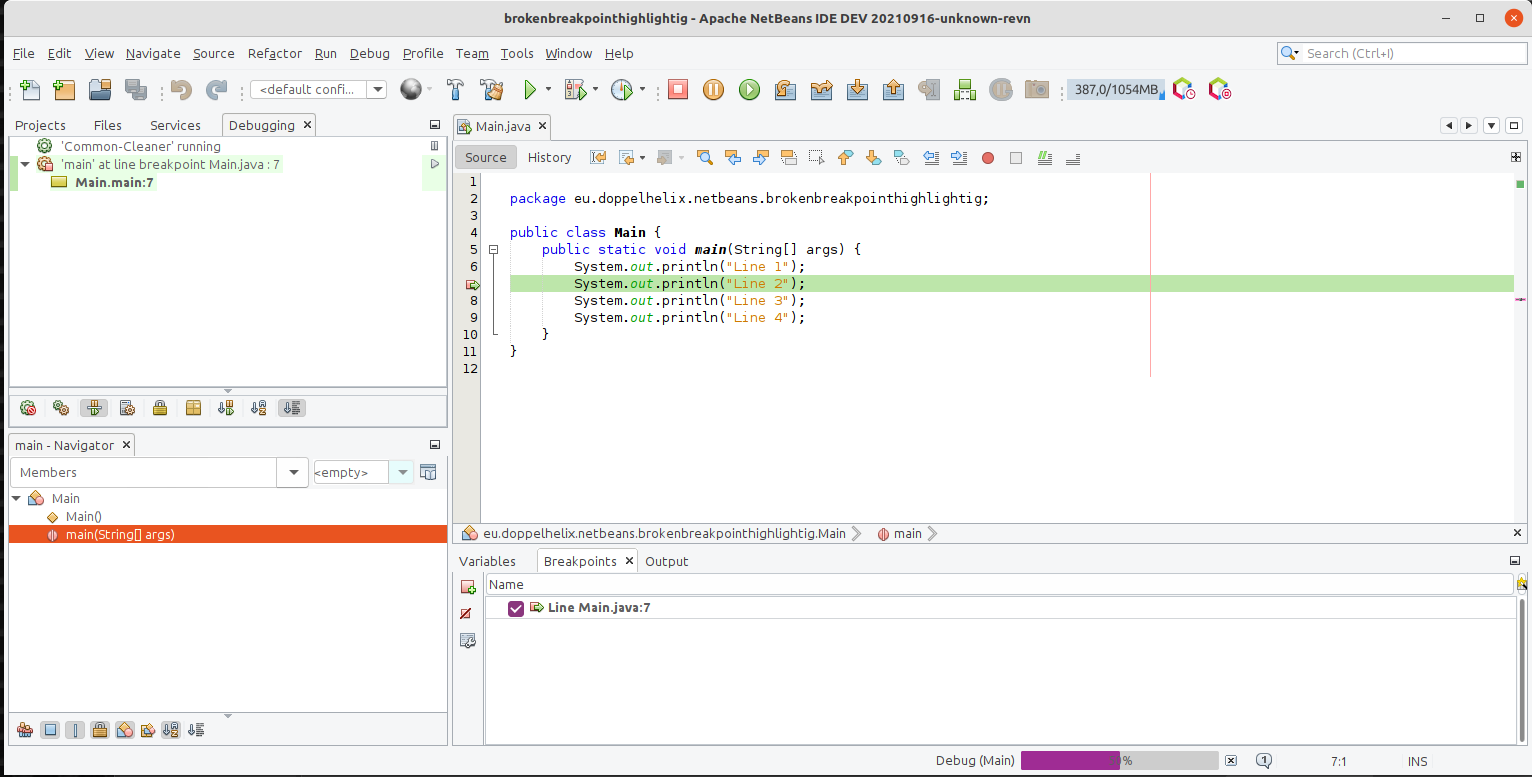This screenshot has height=777, width=1532.
Task: Select the Main.main:7 stack frame
Action: point(115,182)
